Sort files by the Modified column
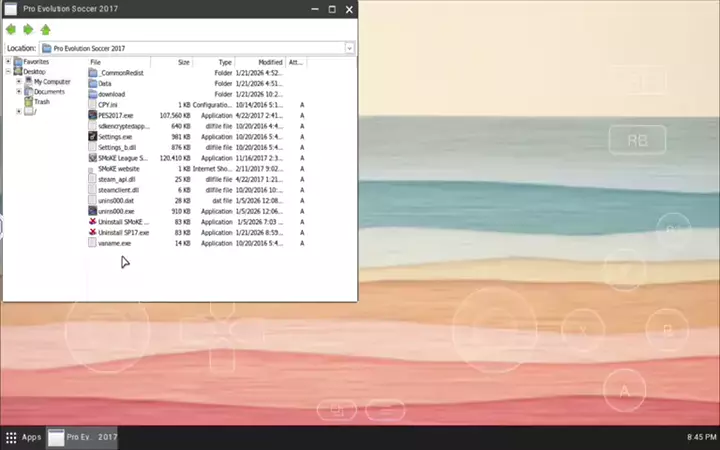The width and height of the screenshot is (720, 450). pos(270,62)
